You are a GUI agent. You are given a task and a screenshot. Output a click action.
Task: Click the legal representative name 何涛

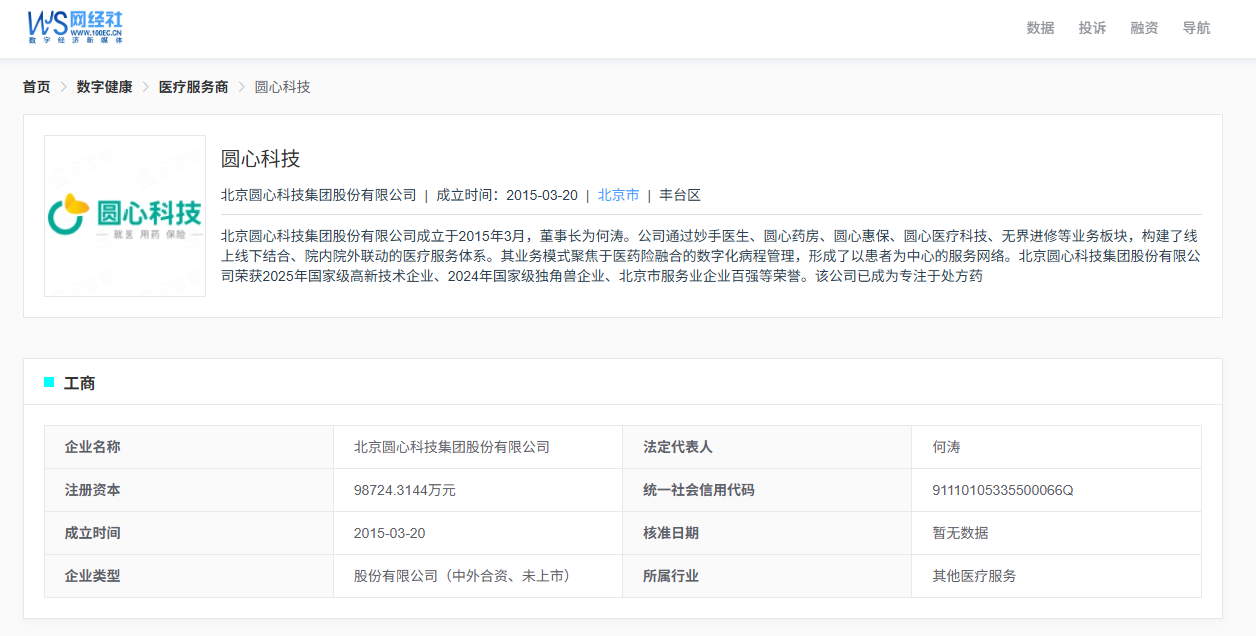pyautogui.click(x=946, y=447)
